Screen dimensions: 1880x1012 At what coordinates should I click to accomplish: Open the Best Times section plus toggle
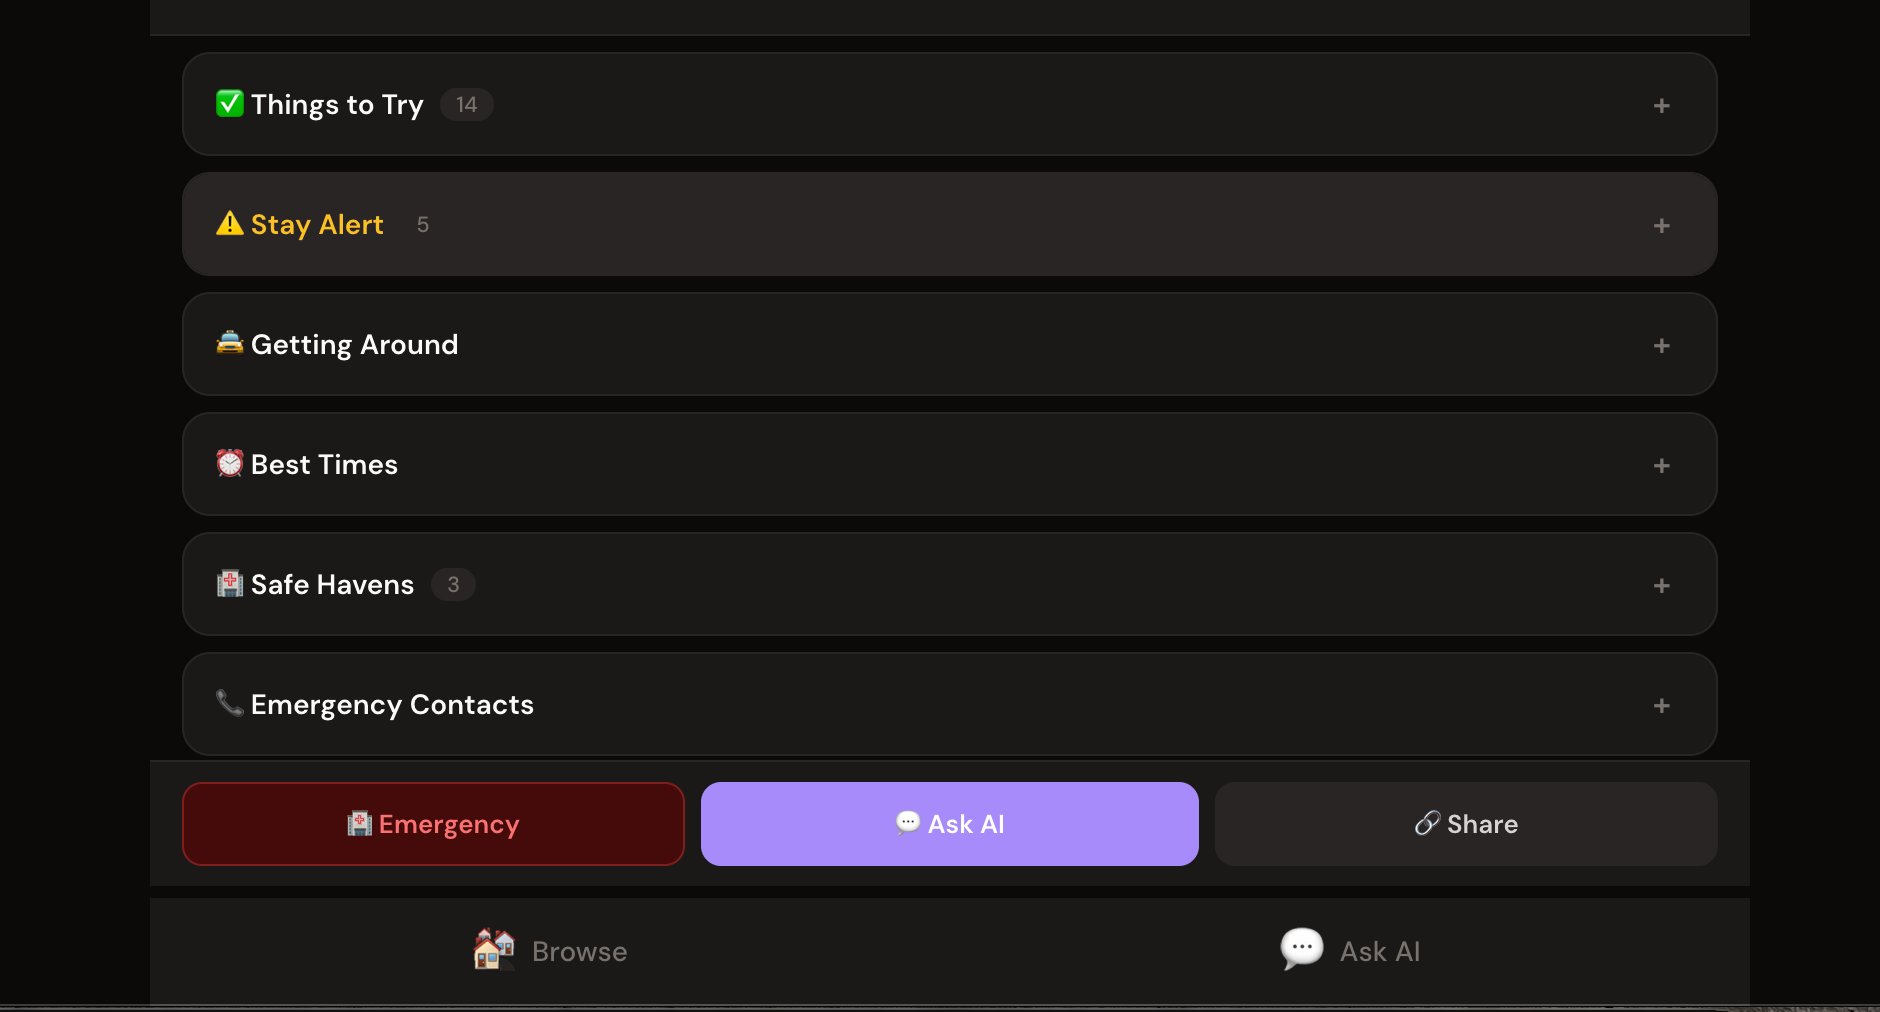tap(1661, 466)
